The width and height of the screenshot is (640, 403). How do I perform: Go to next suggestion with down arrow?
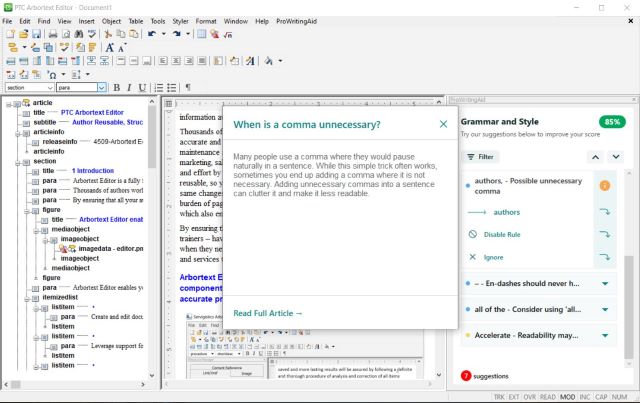point(616,157)
